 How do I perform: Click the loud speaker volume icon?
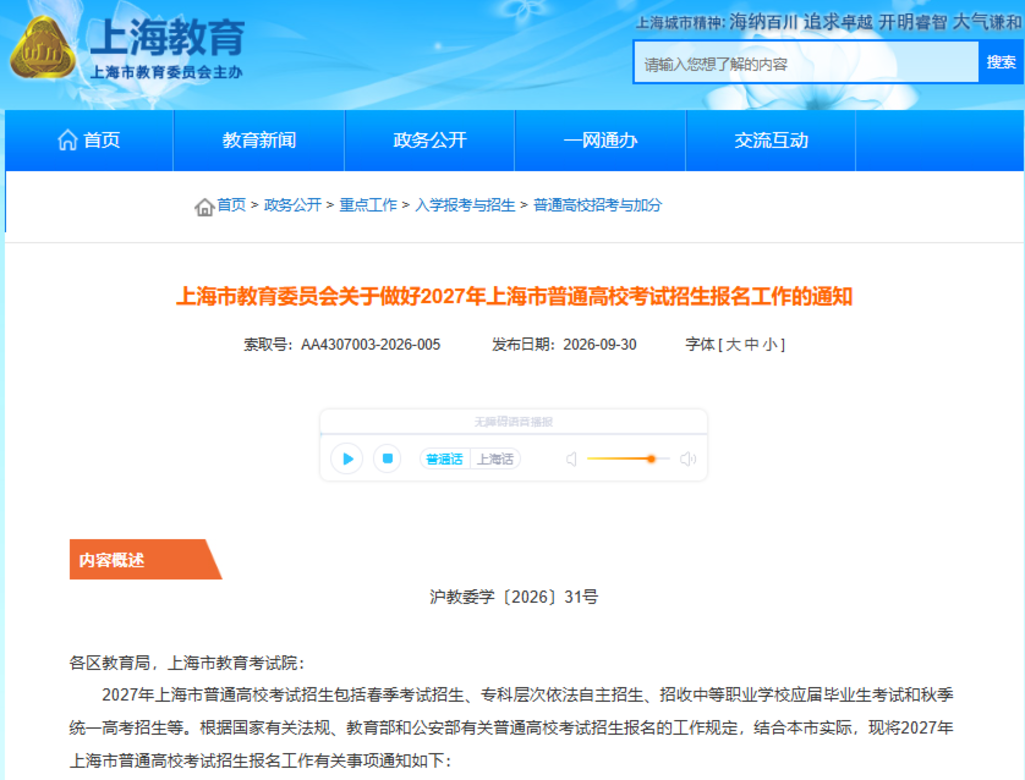688,459
